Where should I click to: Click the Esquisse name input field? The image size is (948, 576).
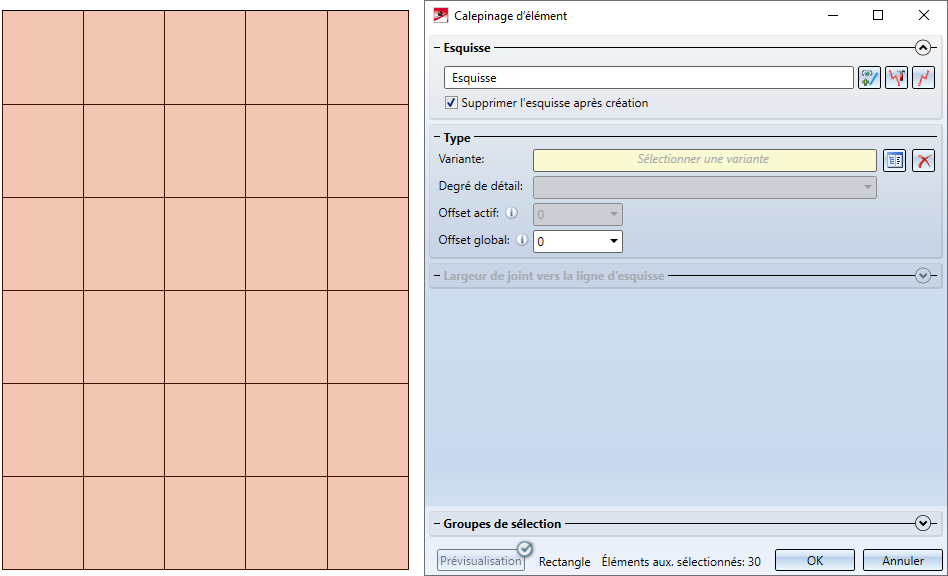point(648,78)
